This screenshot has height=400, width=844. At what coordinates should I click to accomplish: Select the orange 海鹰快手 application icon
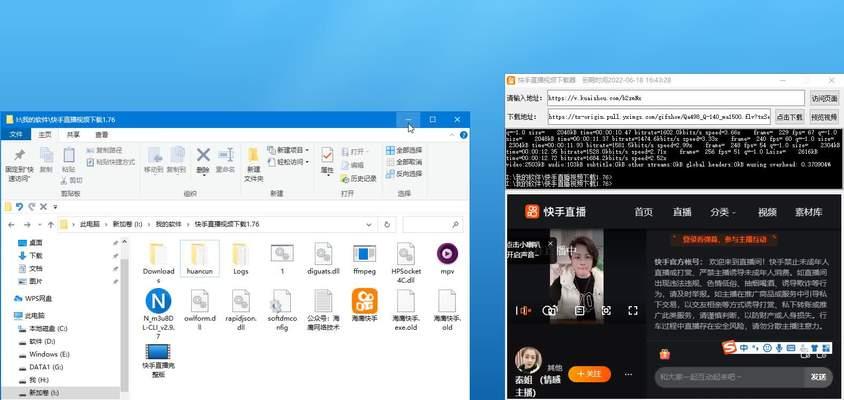tap(364, 301)
